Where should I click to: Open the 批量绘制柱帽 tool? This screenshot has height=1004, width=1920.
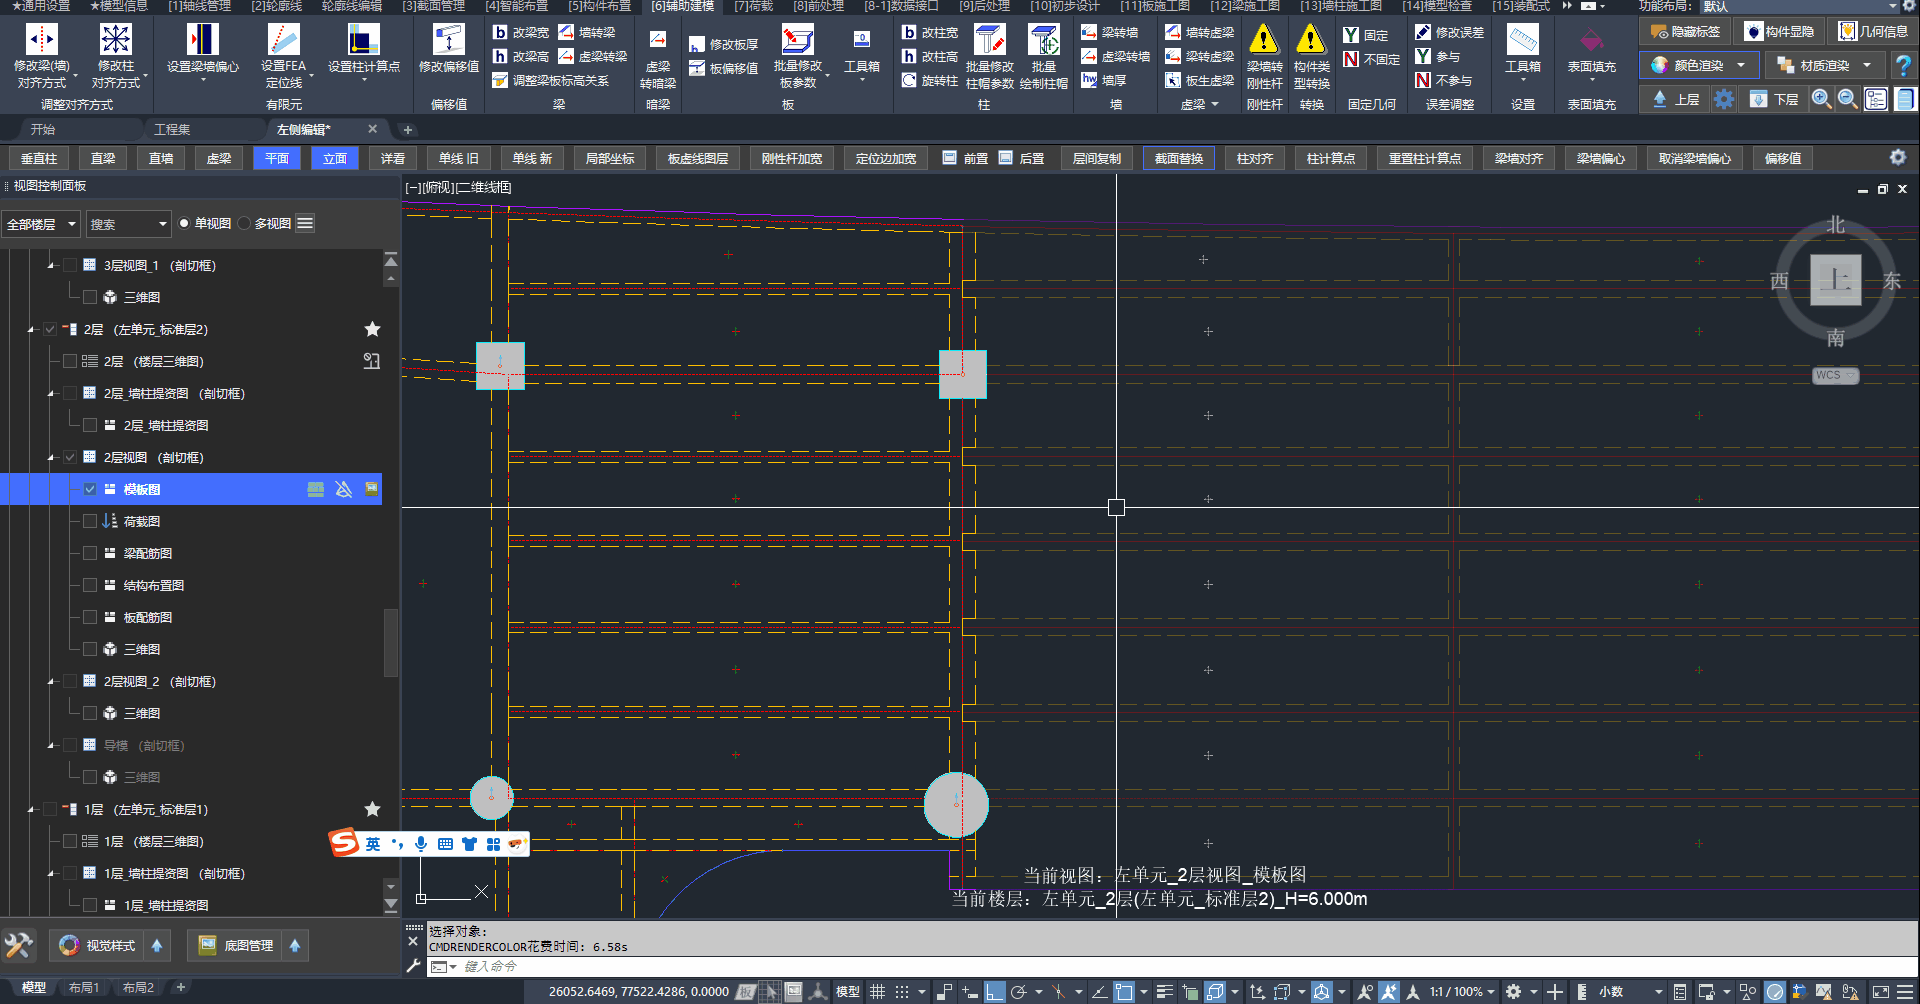pos(1043,40)
